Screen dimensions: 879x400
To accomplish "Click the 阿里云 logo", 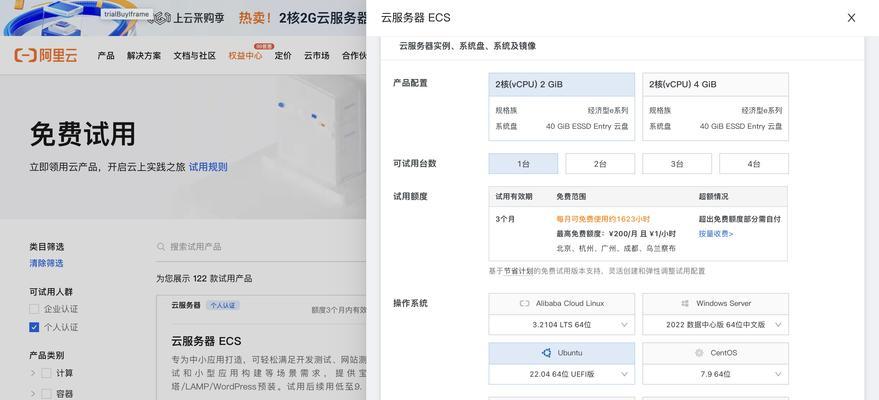I will [46, 55].
